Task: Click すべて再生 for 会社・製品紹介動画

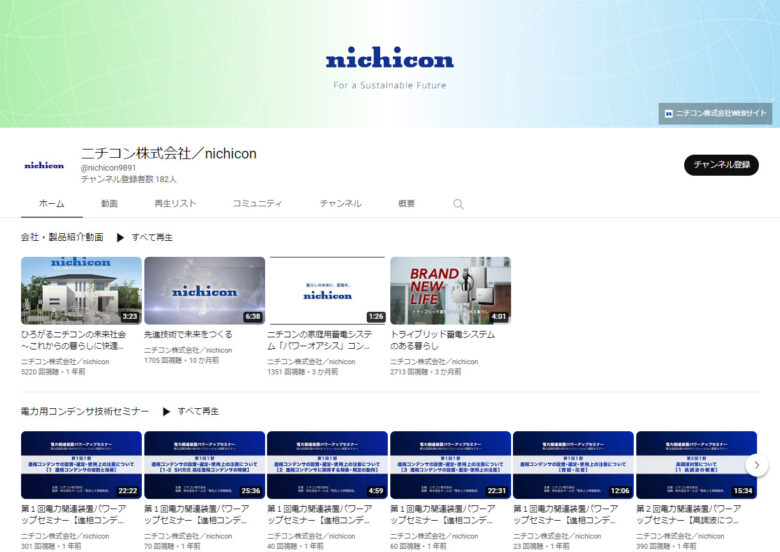Action: (152, 238)
